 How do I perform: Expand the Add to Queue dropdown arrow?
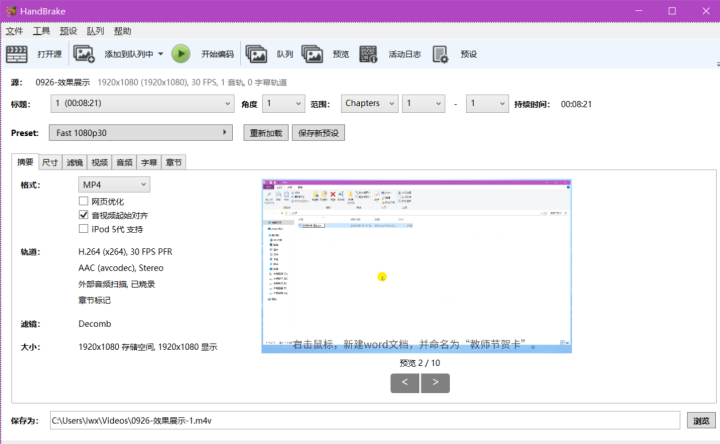[161, 54]
